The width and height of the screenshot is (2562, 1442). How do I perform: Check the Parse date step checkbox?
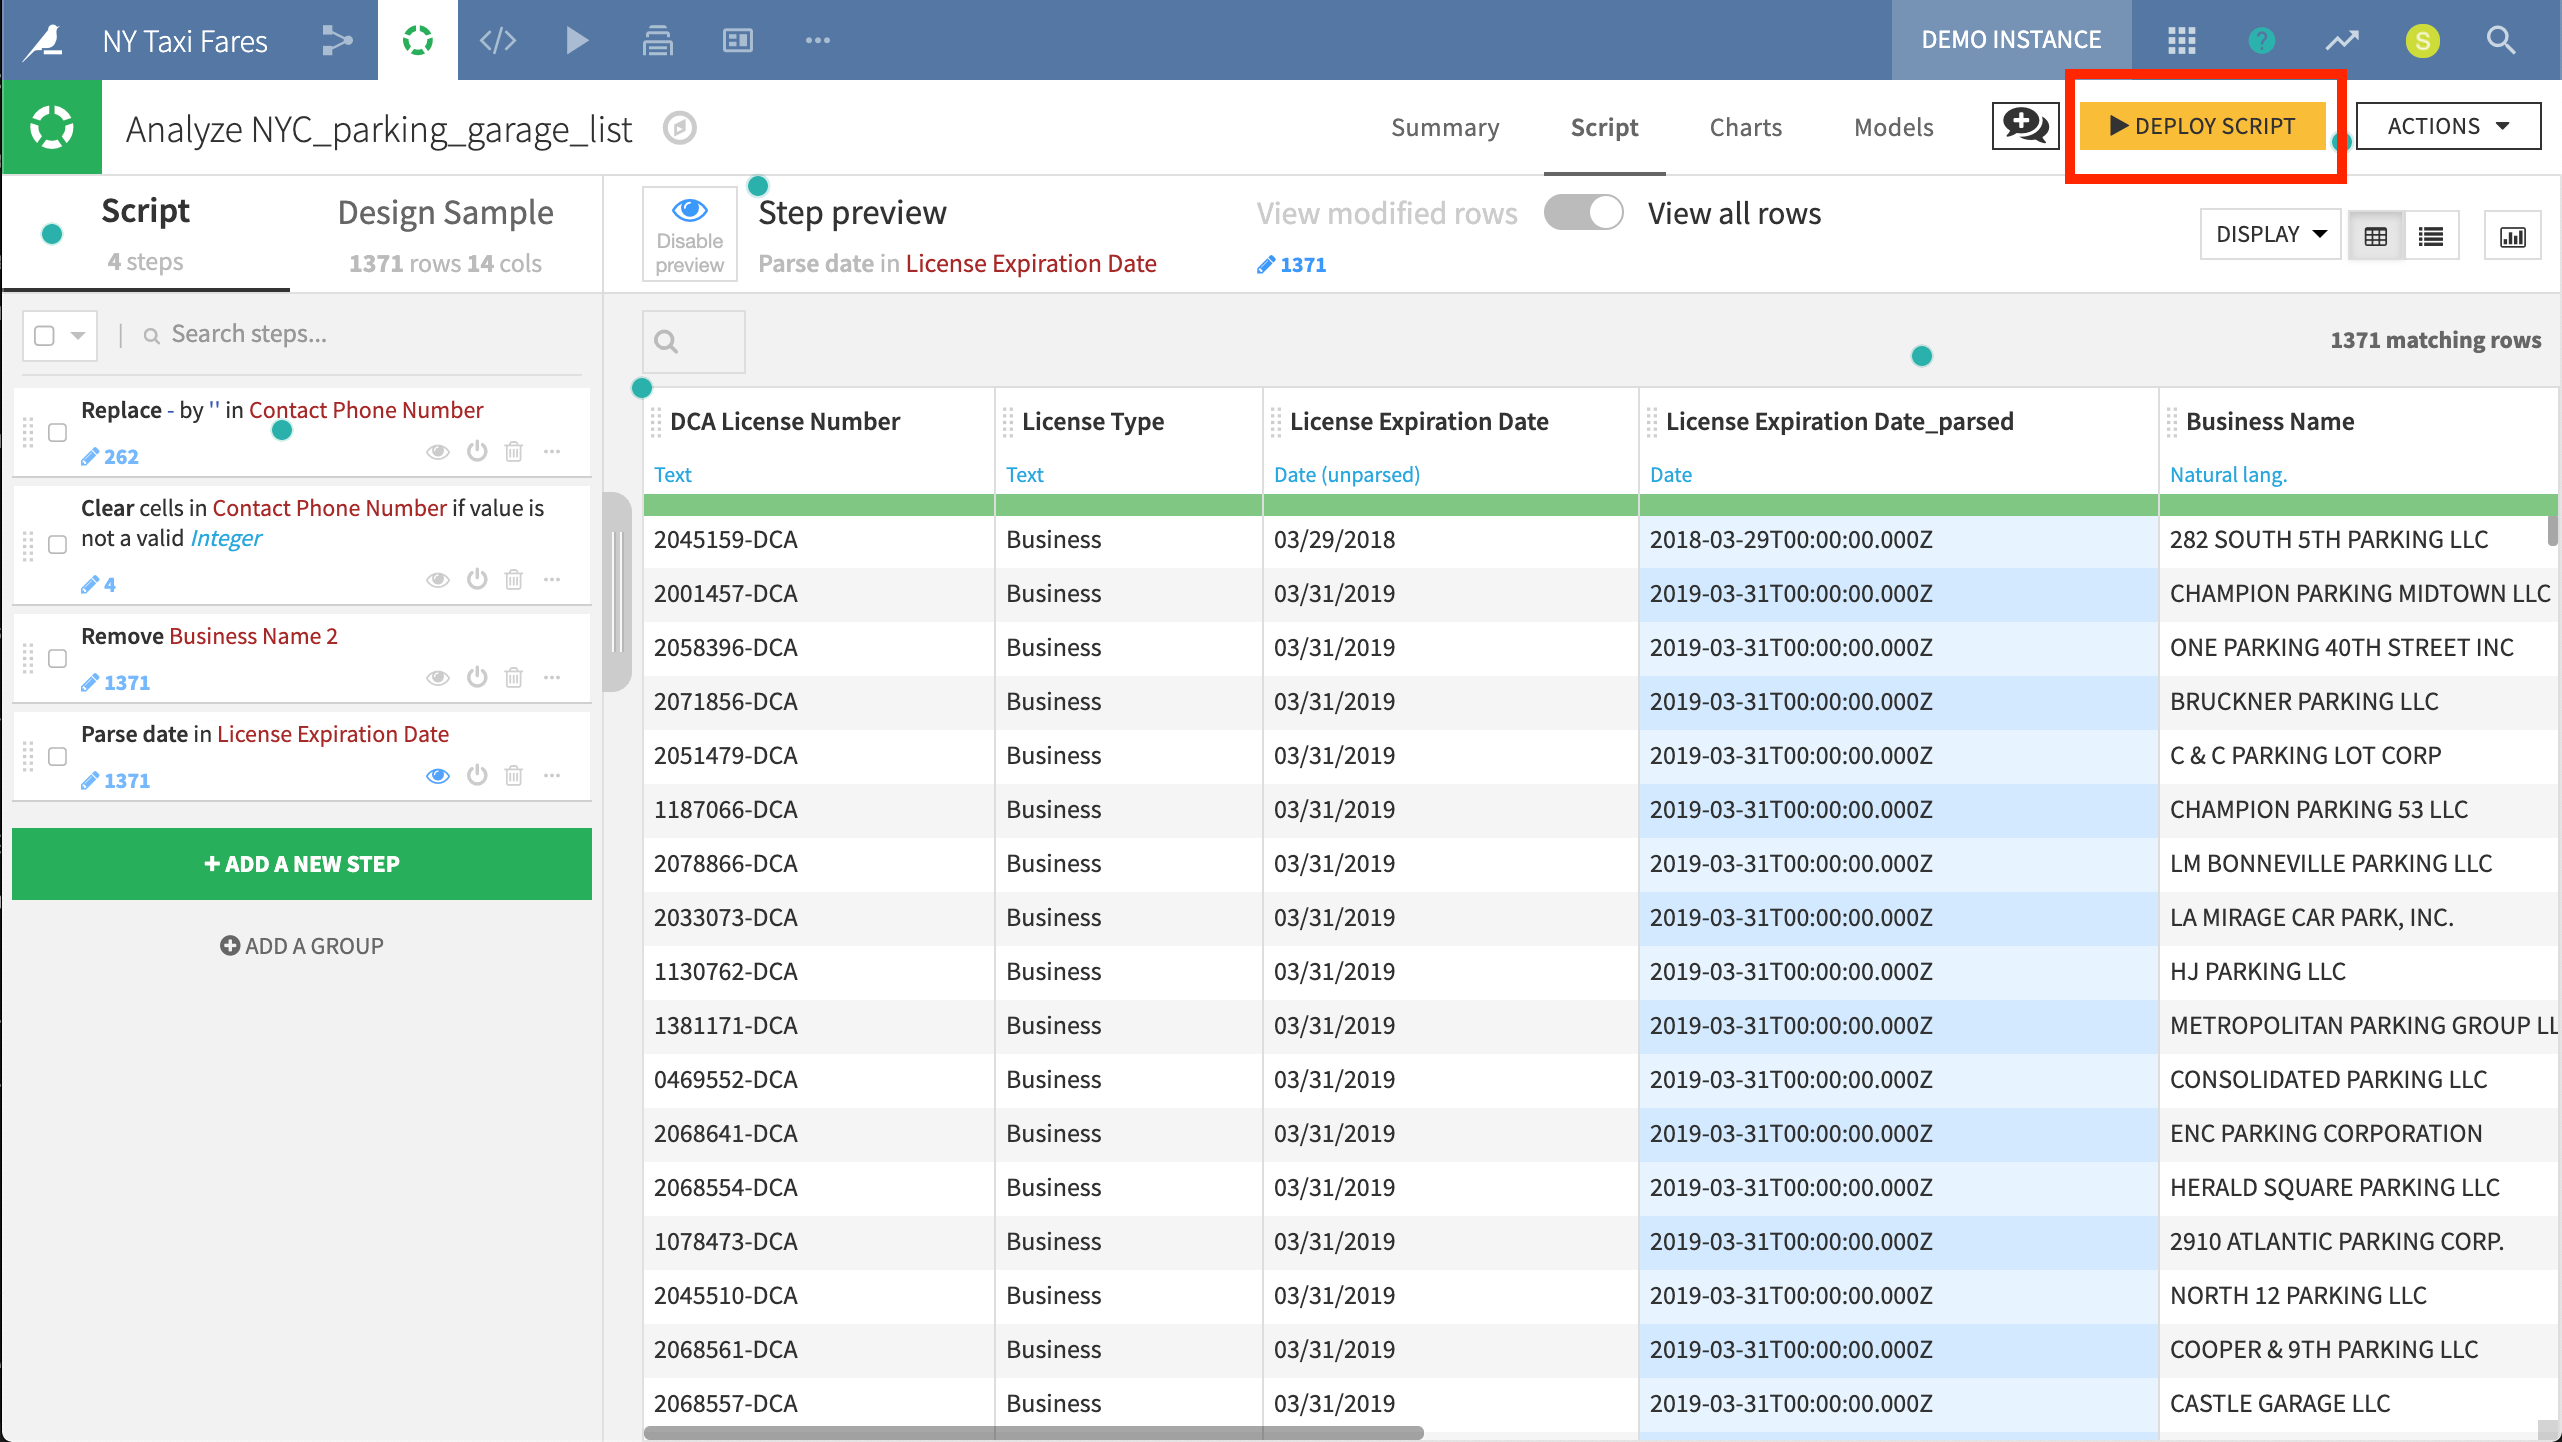point(58,756)
